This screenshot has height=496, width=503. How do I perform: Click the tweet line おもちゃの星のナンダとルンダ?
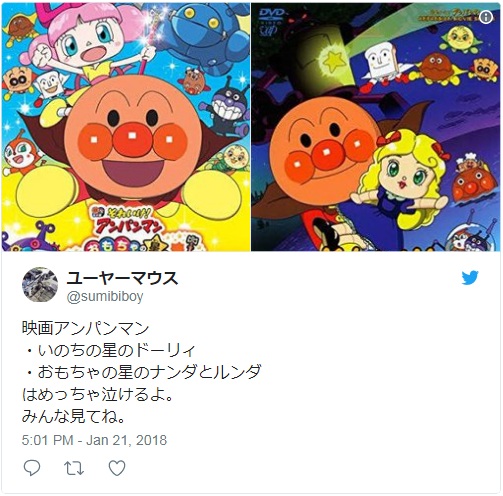143,372
